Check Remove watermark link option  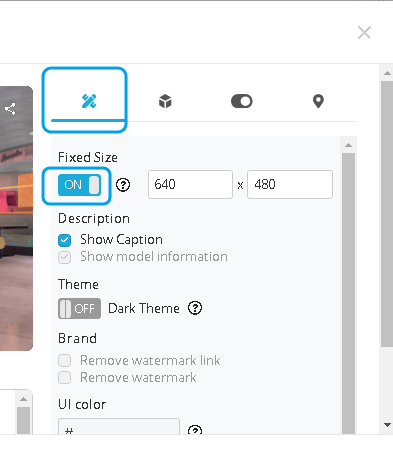point(64,360)
